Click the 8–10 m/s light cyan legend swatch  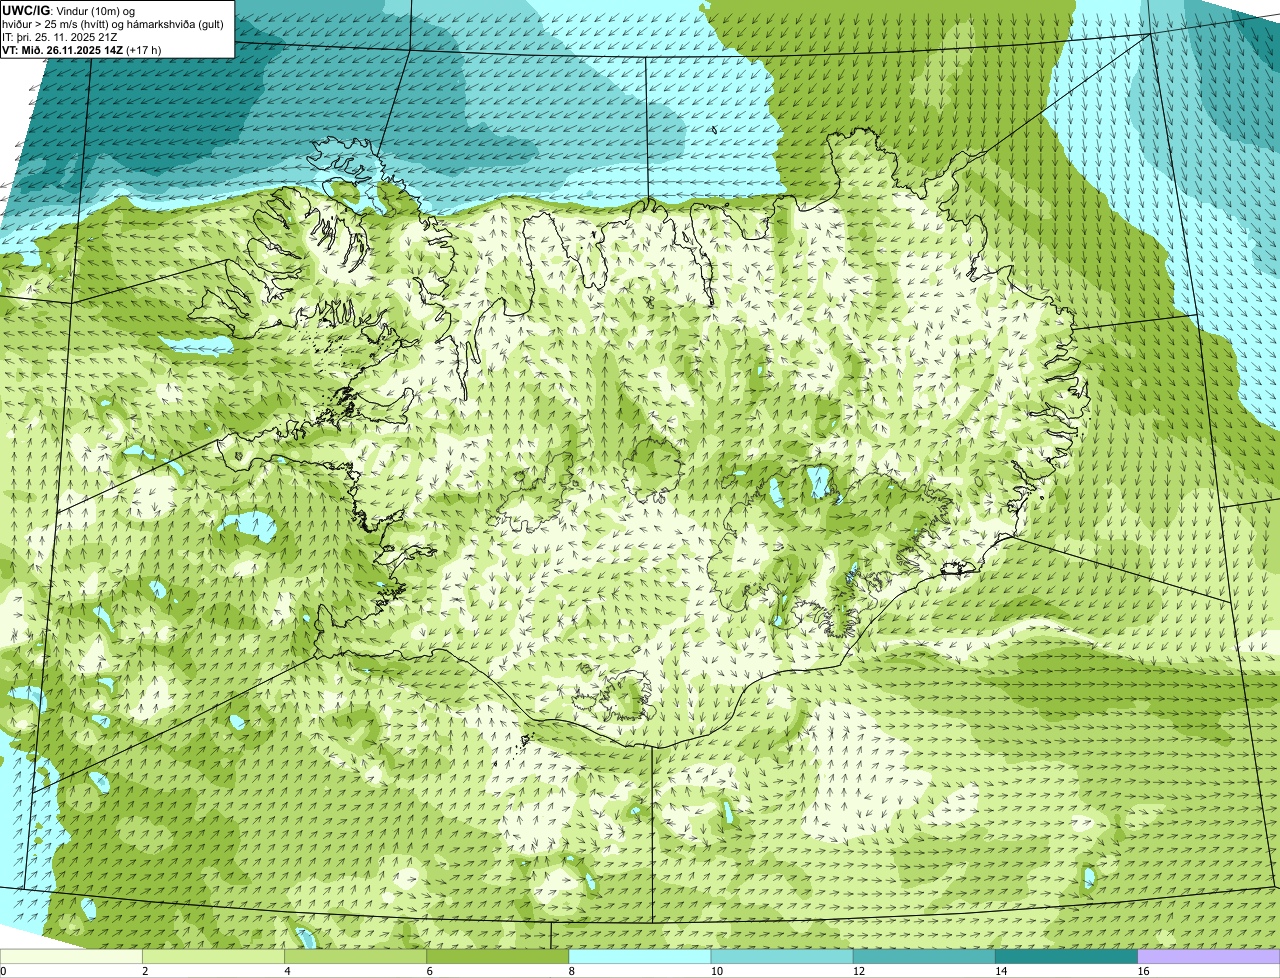[640, 957]
